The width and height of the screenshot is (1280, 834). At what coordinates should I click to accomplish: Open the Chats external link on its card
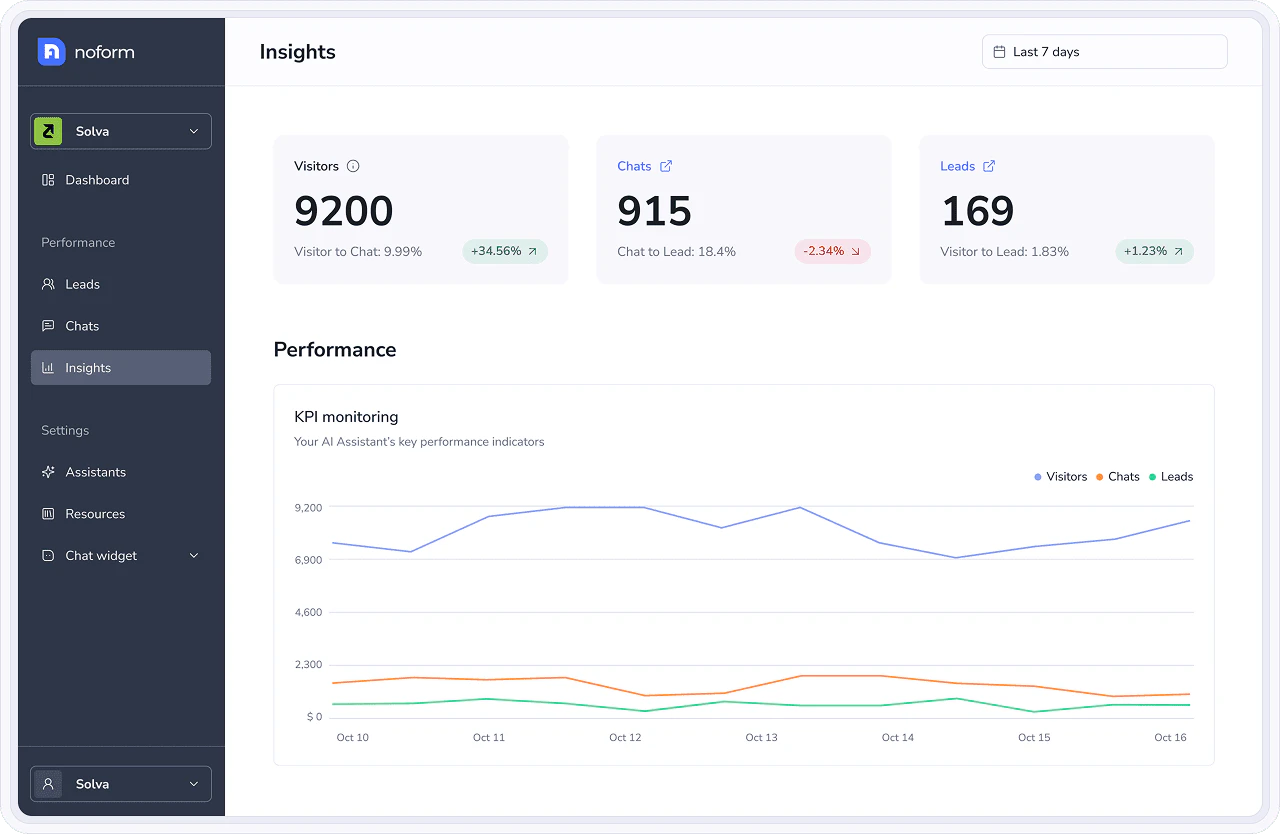(667, 166)
